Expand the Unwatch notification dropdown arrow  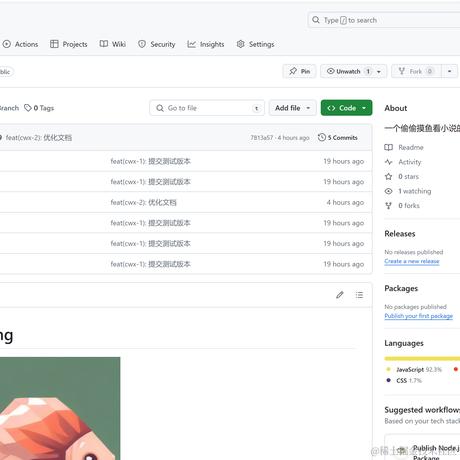[379, 72]
